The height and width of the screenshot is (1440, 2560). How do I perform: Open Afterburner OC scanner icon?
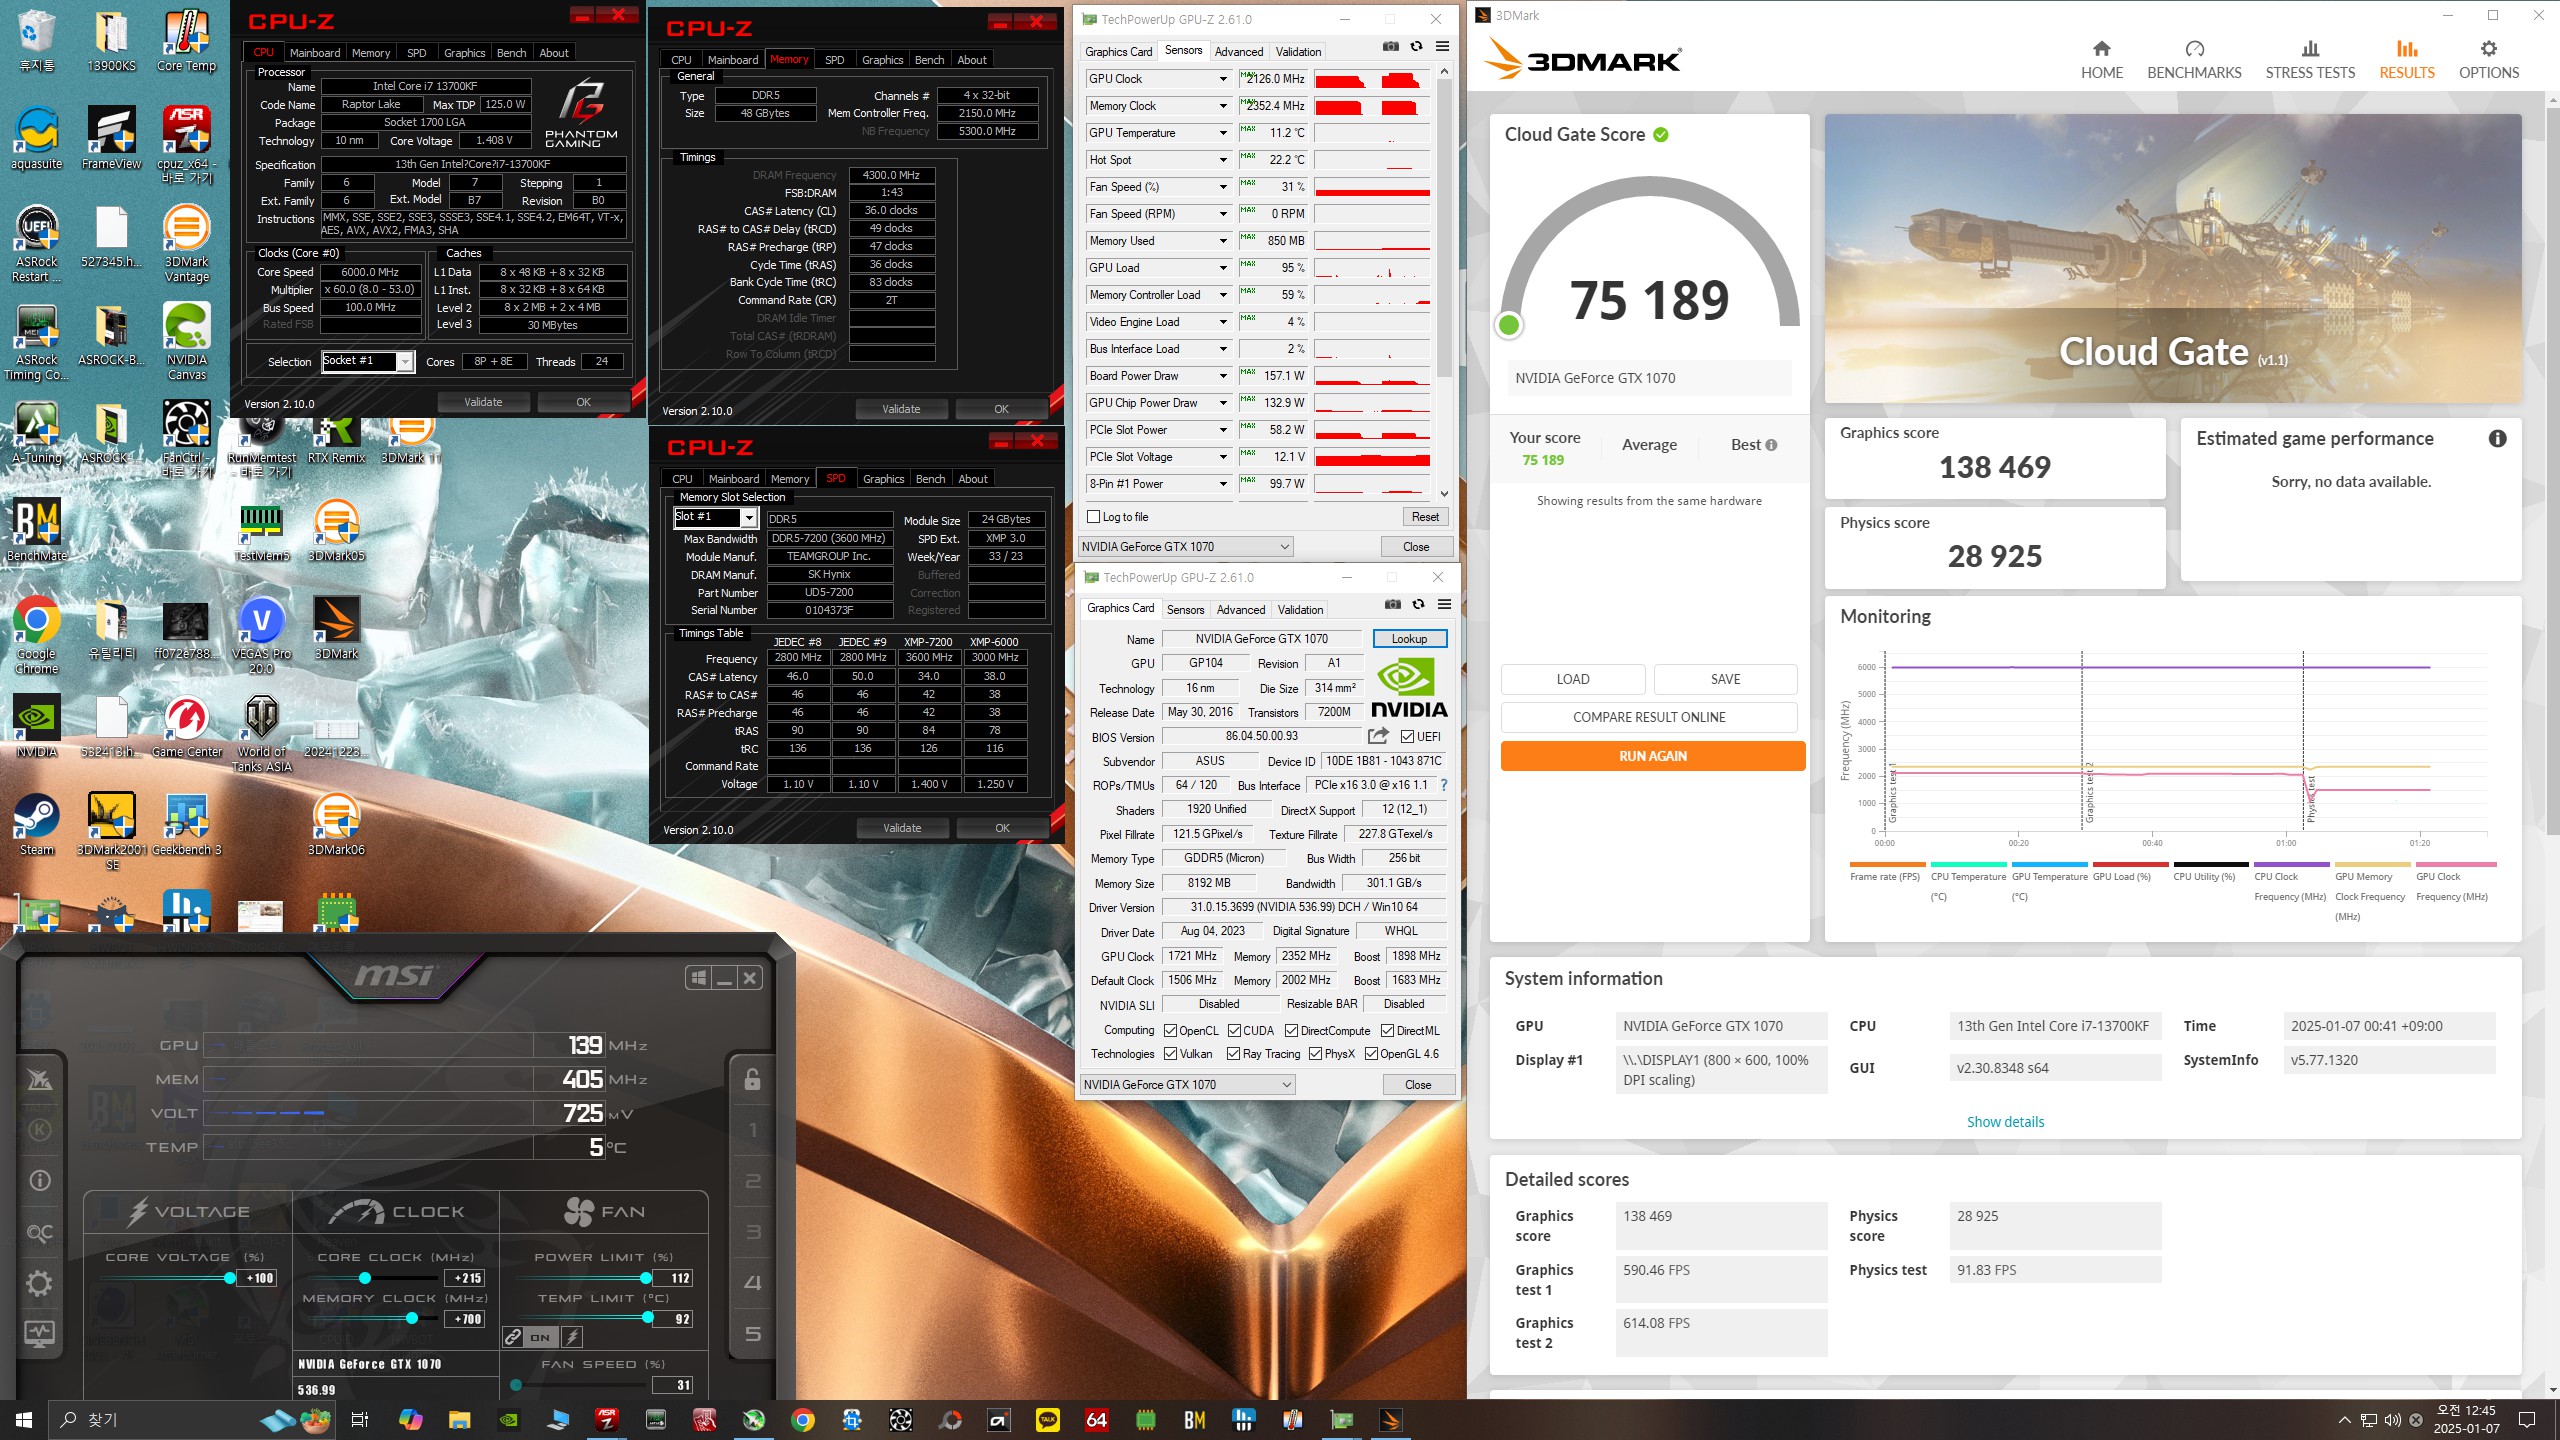coord(39,1232)
